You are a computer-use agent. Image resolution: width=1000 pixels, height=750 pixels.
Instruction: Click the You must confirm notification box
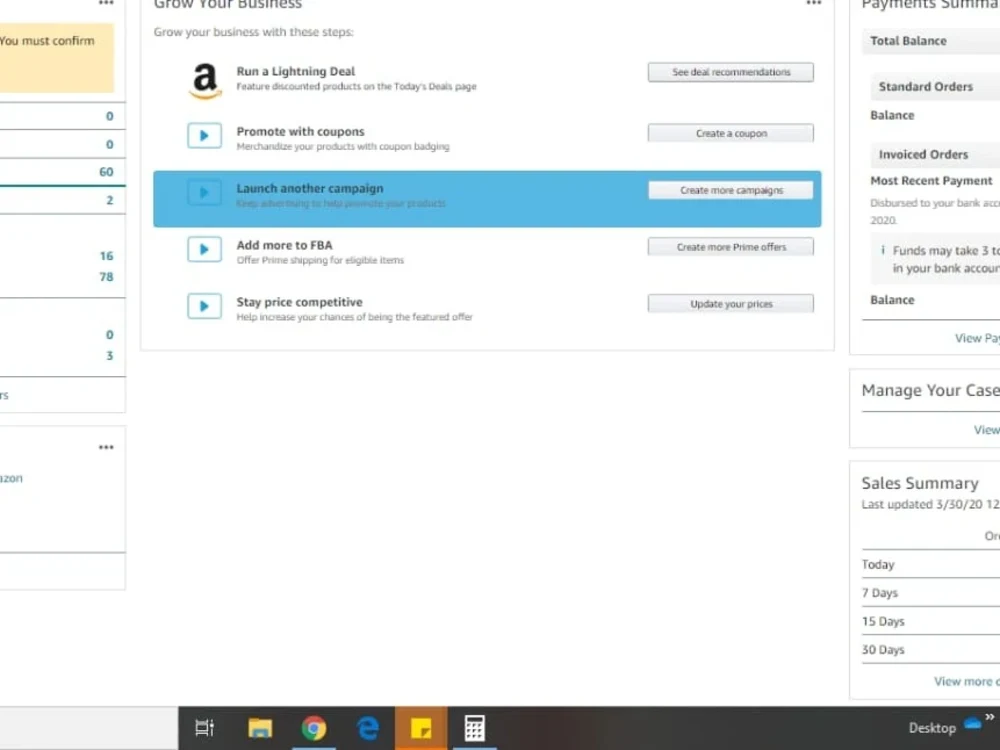coord(57,58)
